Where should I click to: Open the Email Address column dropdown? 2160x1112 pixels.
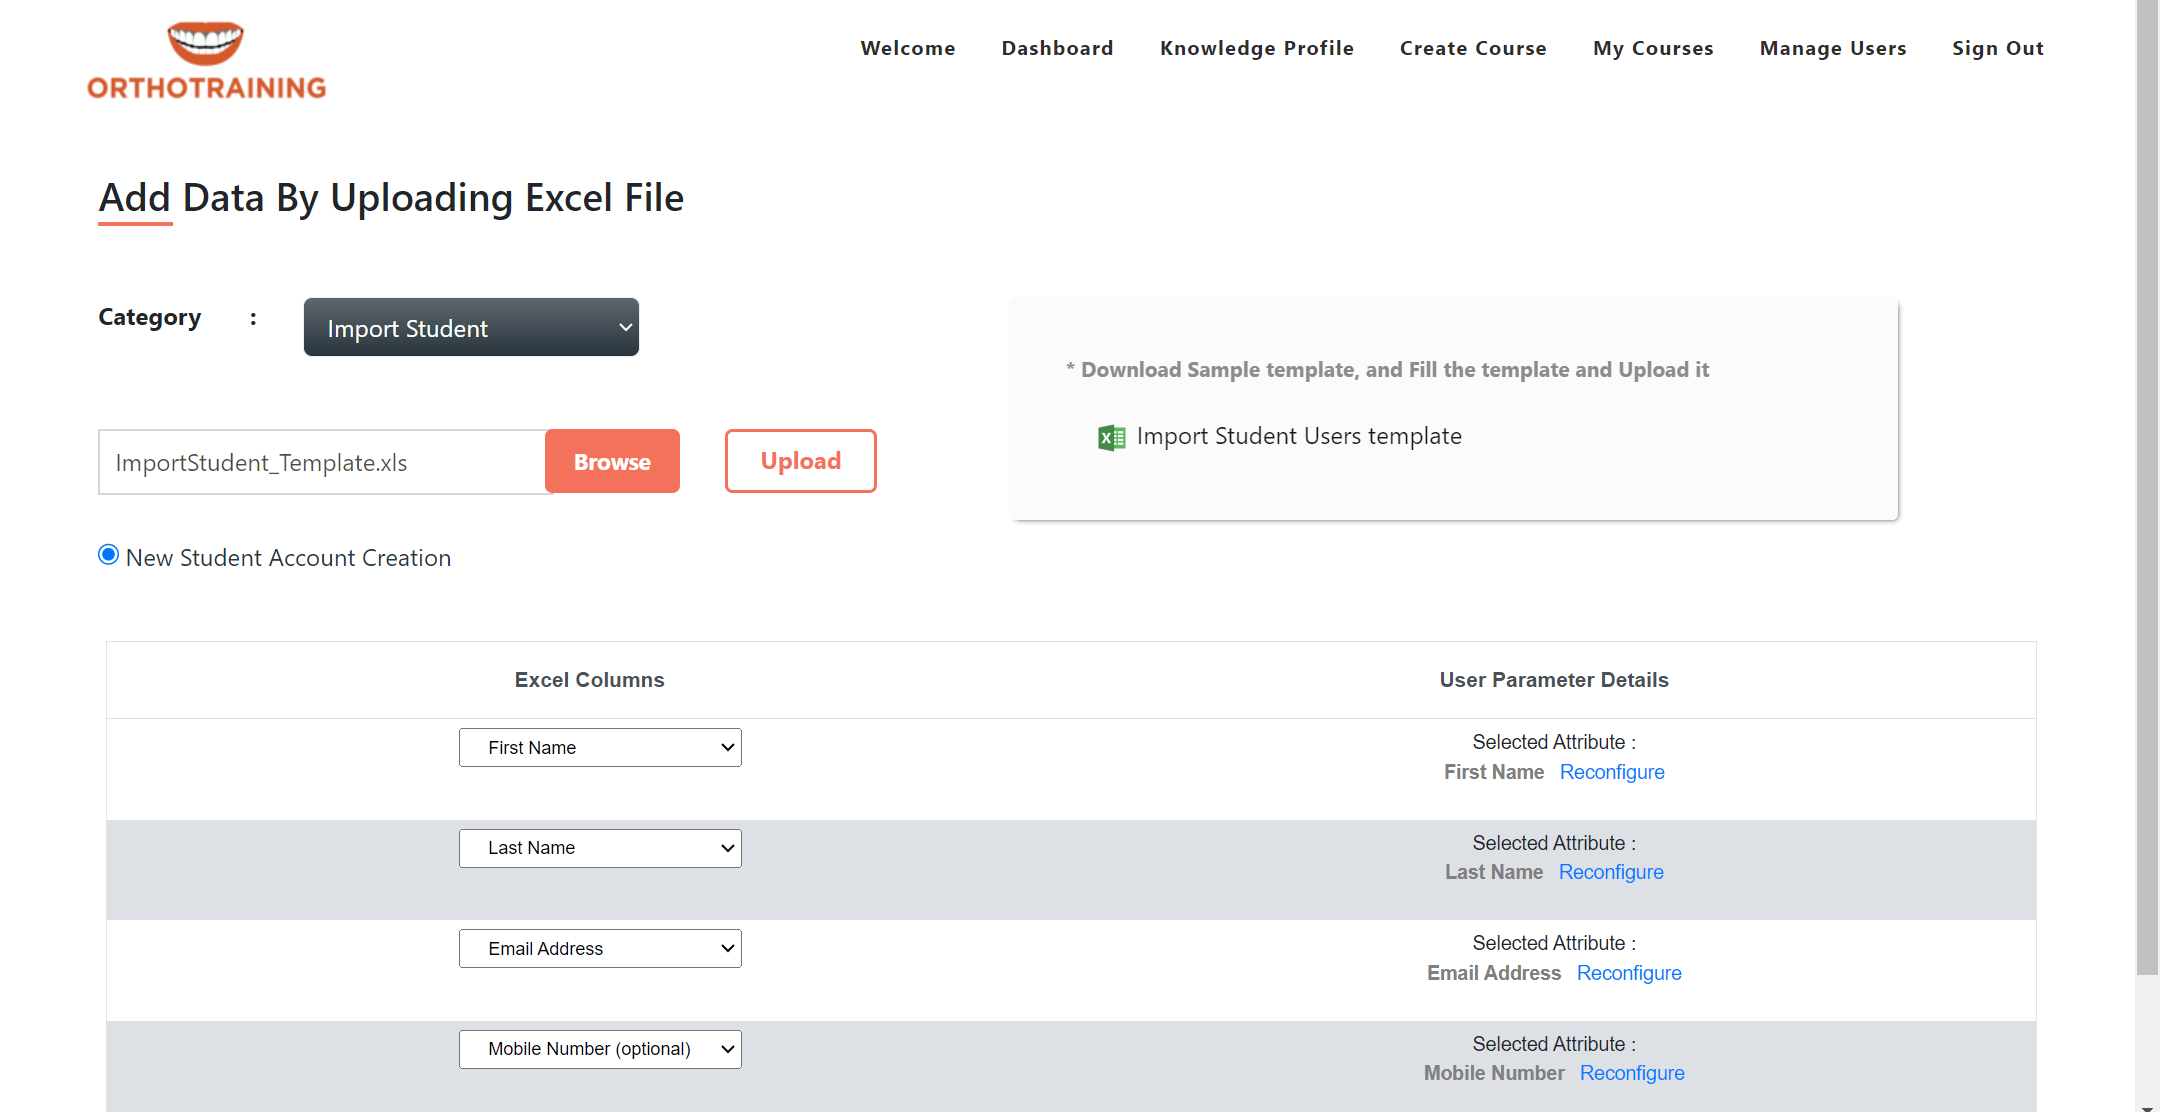[600, 949]
